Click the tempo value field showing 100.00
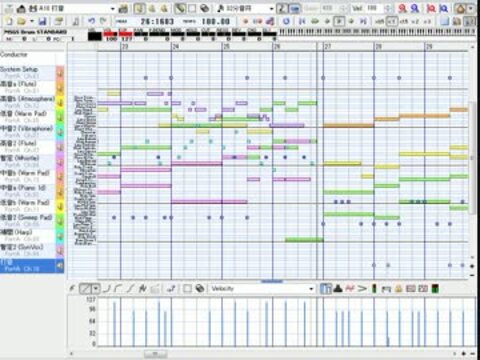This screenshot has height=360, width=480. (x=216, y=22)
